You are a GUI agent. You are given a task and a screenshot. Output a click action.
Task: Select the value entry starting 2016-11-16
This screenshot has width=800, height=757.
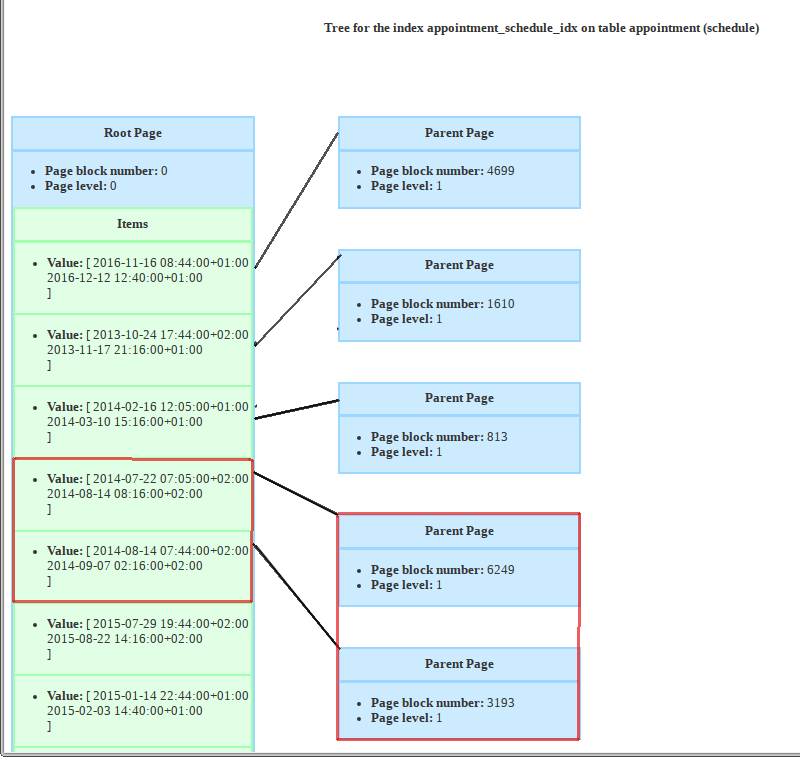(132, 278)
